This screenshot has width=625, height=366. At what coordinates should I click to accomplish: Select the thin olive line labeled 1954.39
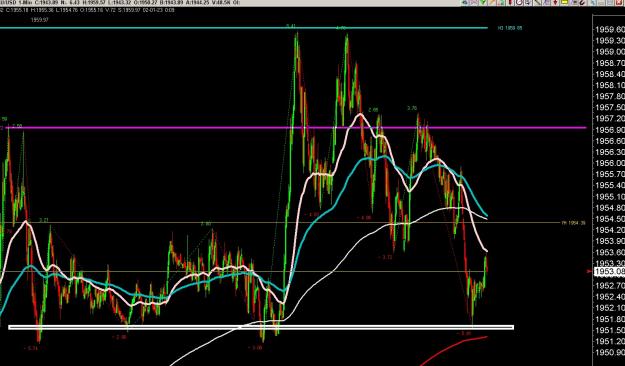[x=279, y=223]
